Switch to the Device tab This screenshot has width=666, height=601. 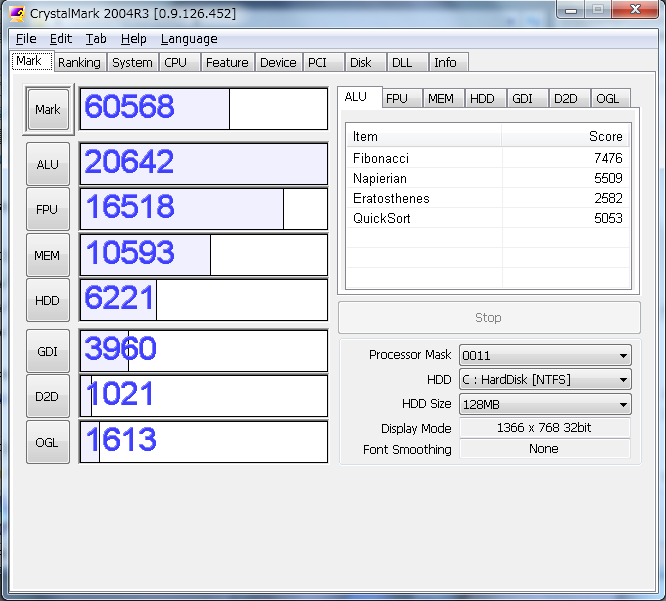[x=278, y=62]
